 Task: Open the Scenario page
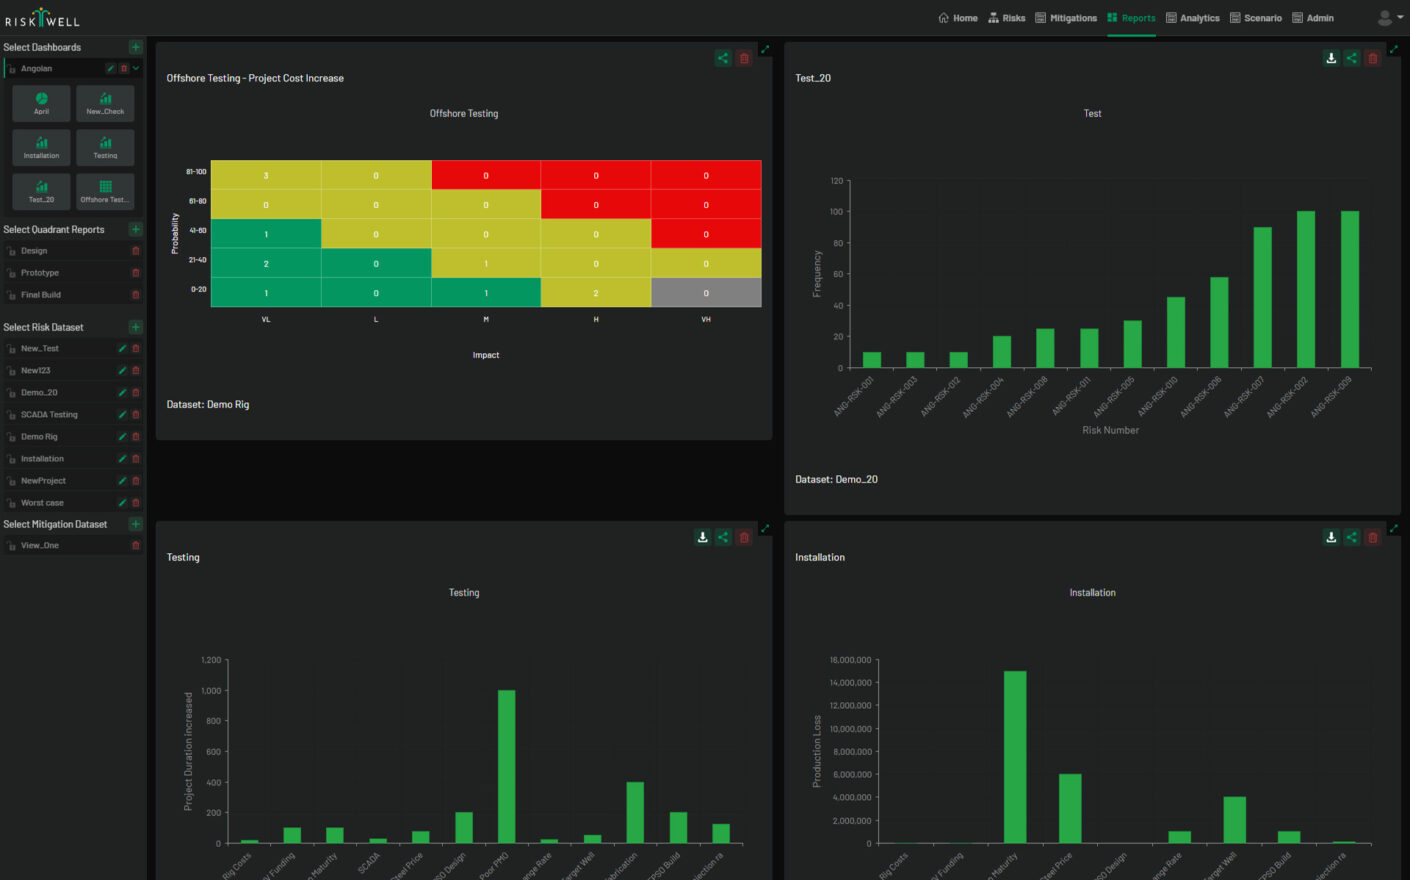pyautogui.click(x=1256, y=18)
